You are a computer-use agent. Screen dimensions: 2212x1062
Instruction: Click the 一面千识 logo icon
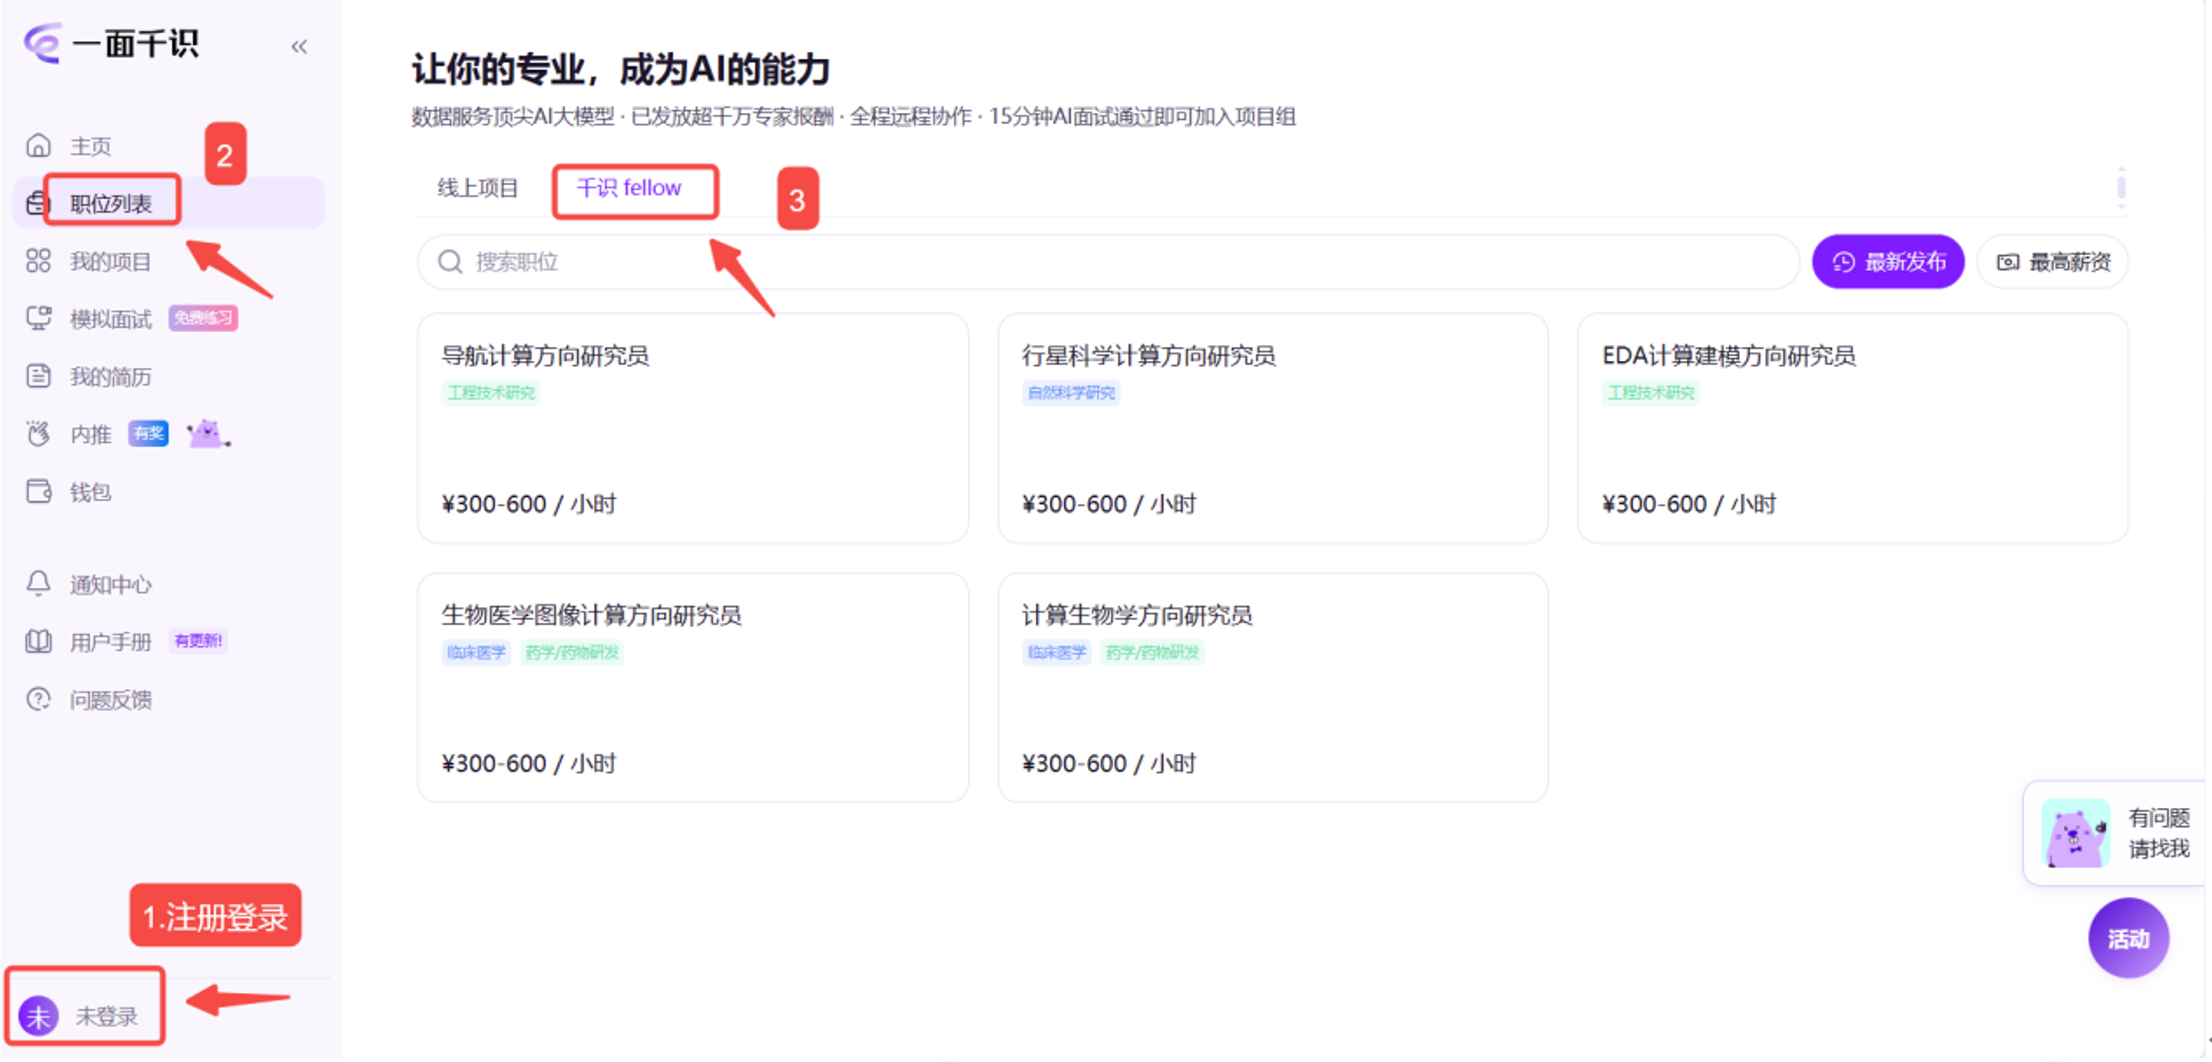click(x=43, y=43)
